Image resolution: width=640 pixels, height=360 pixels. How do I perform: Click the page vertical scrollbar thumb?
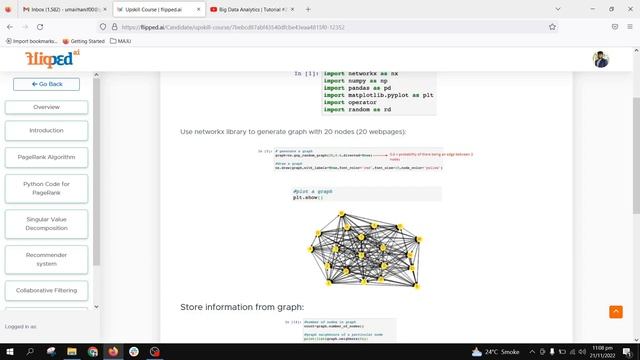click(636, 155)
